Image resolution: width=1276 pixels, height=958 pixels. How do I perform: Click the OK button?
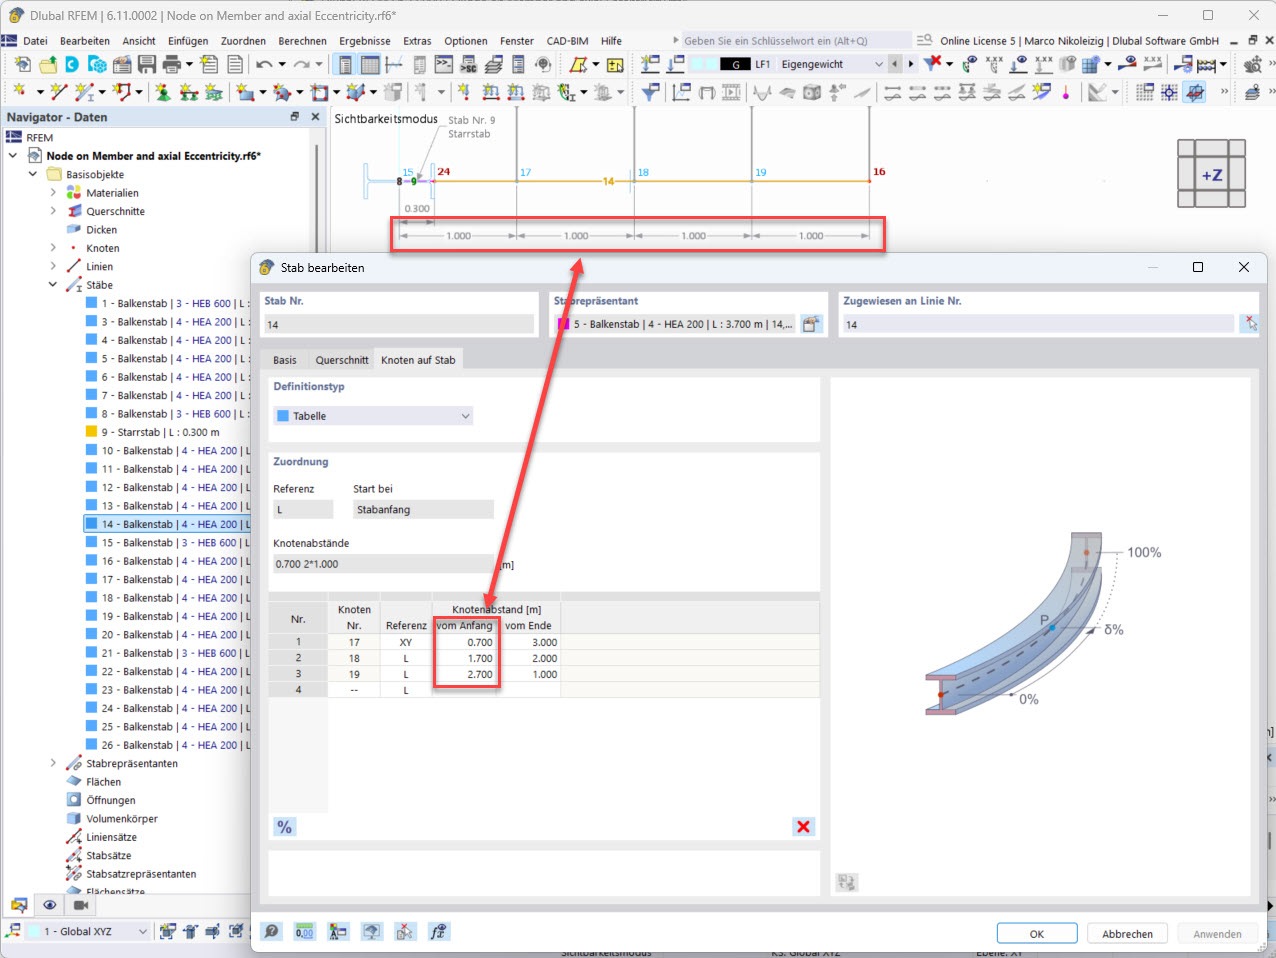[x=1037, y=934]
